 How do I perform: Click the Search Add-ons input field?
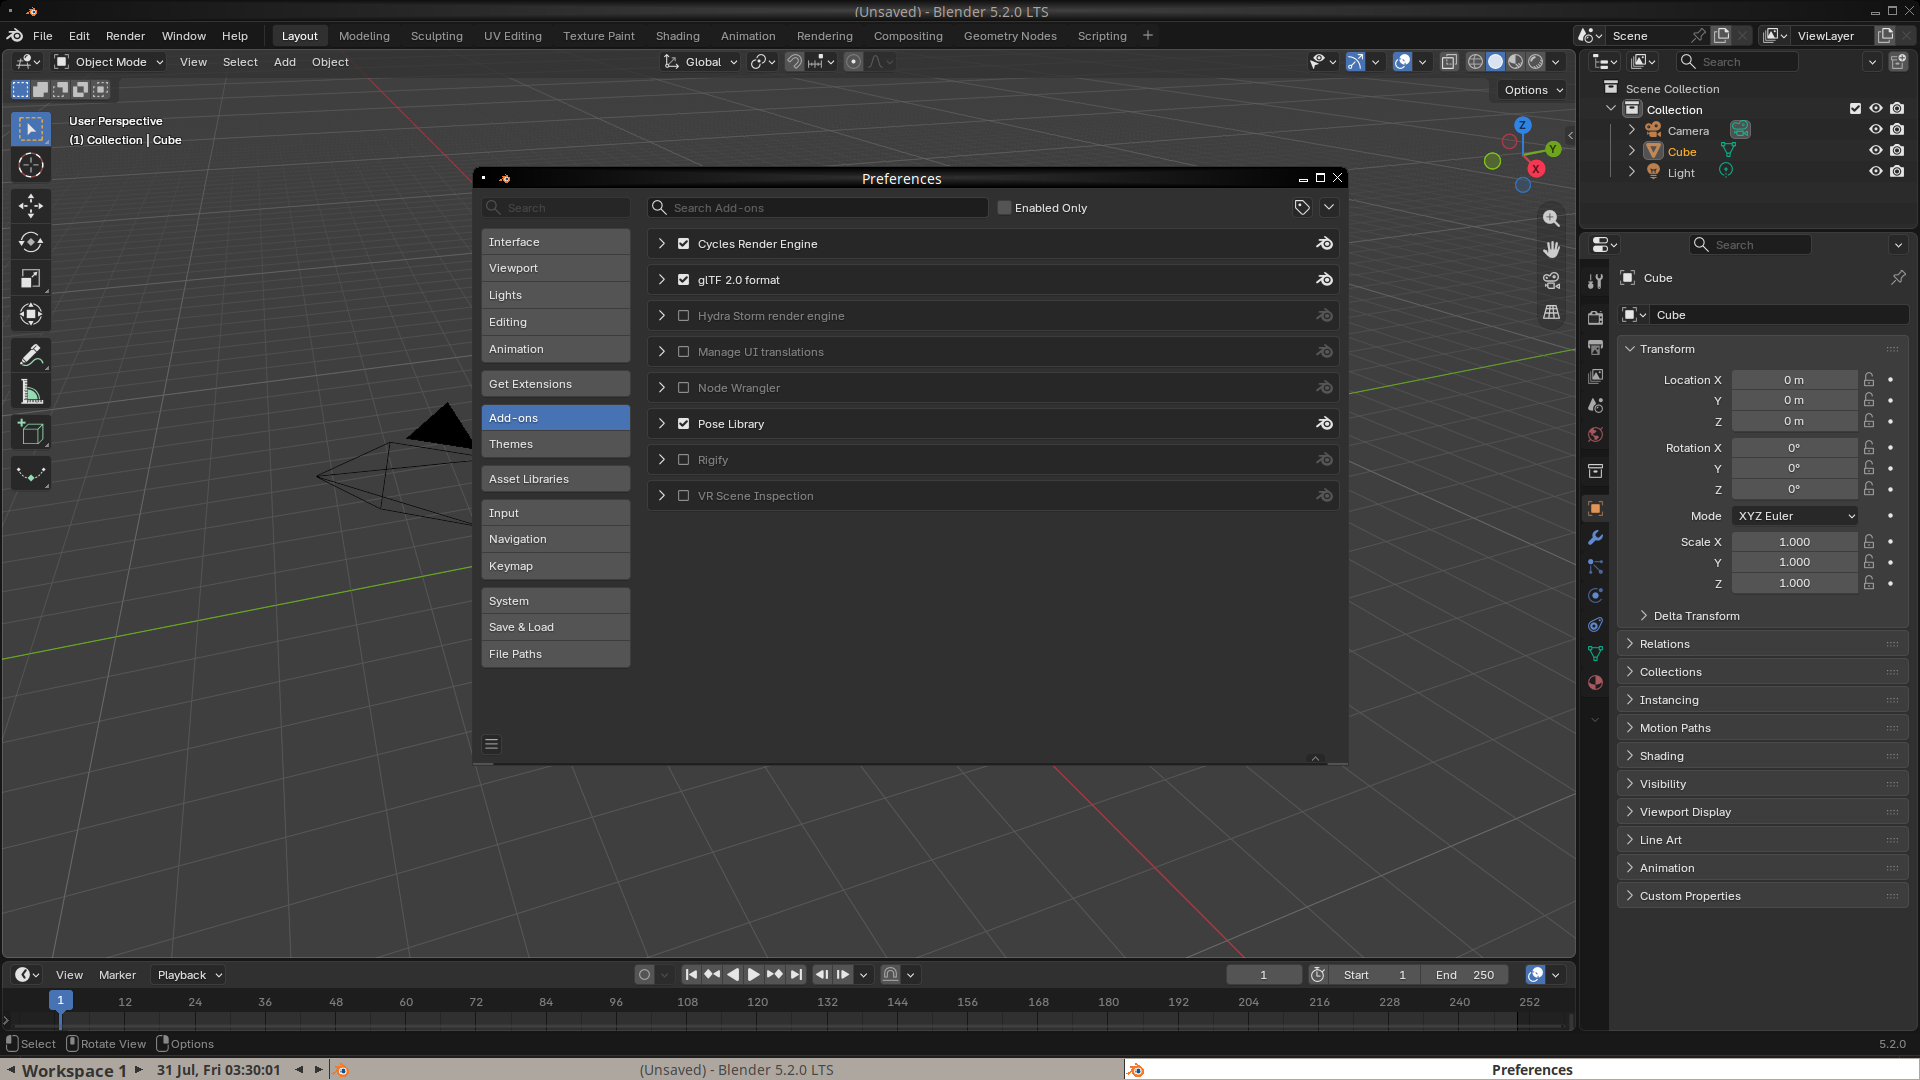[818, 208]
